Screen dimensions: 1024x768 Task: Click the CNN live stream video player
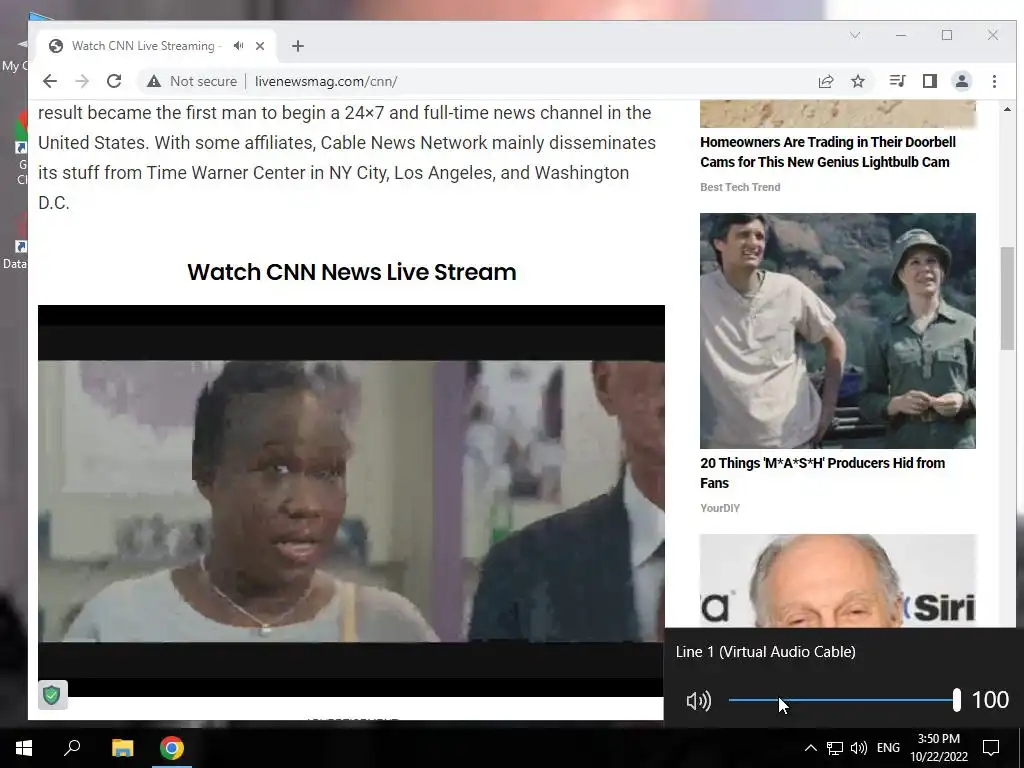[x=351, y=501]
